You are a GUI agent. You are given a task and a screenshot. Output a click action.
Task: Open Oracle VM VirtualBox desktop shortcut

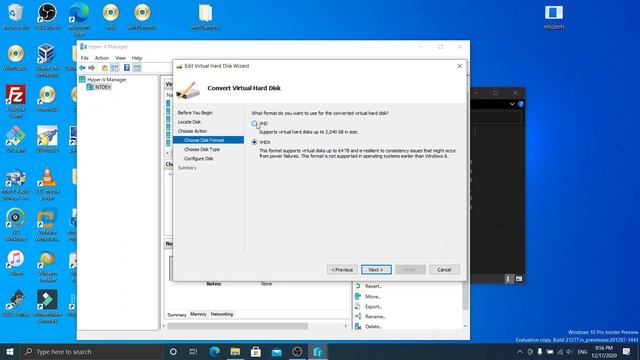tap(47, 60)
